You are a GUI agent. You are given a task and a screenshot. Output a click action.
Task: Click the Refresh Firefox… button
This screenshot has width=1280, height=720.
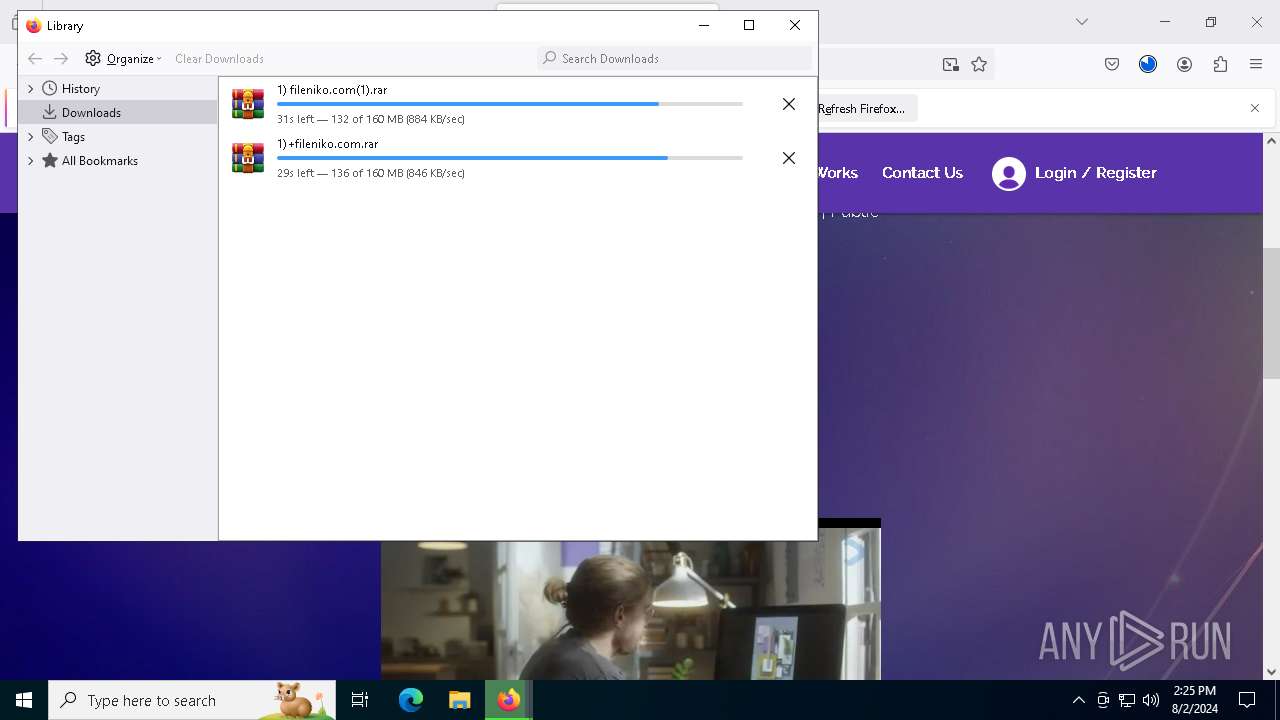coord(860,109)
